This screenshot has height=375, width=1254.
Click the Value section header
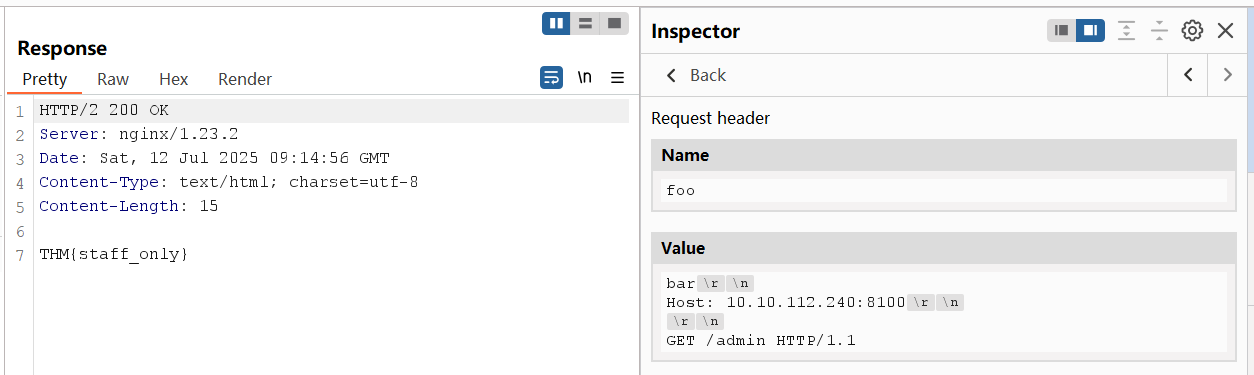coord(944,248)
